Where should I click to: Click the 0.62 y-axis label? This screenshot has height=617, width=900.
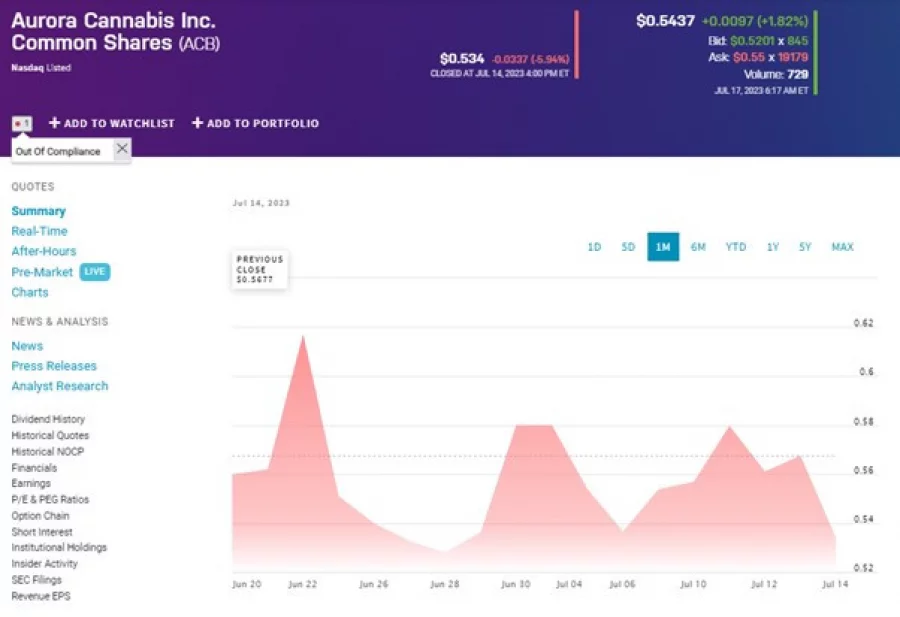(x=863, y=323)
